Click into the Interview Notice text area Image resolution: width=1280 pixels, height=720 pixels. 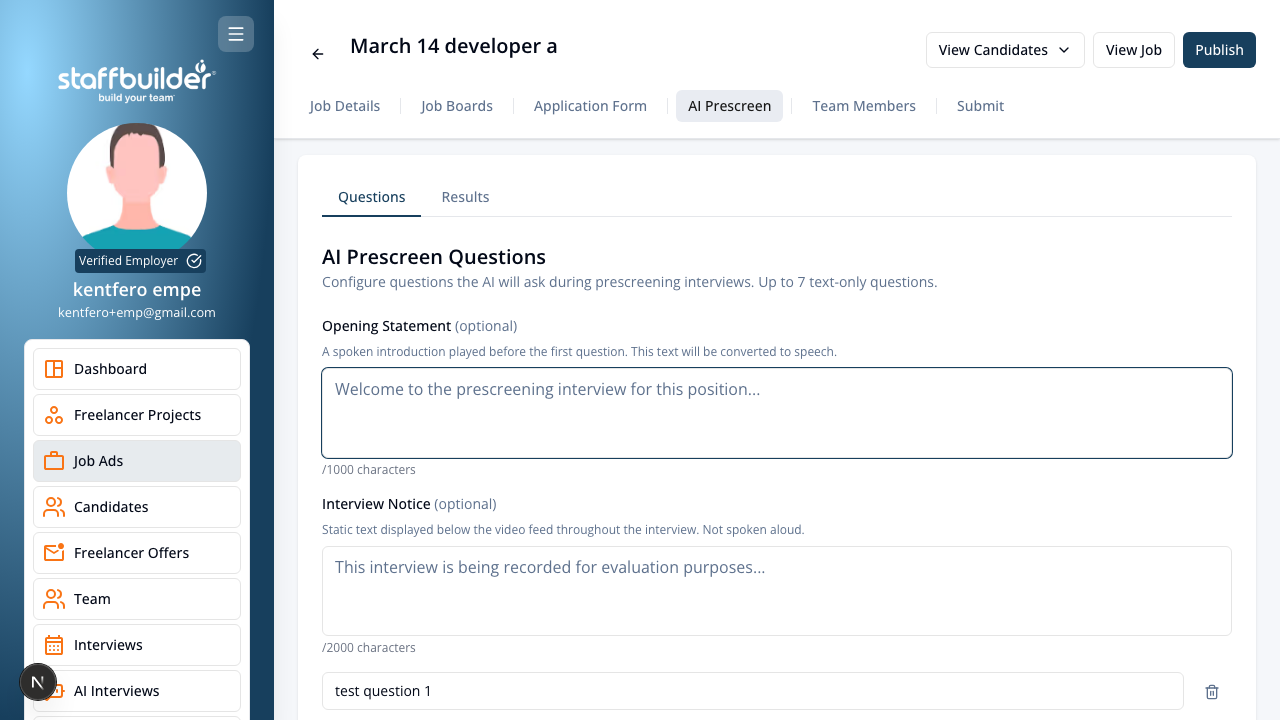777,591
